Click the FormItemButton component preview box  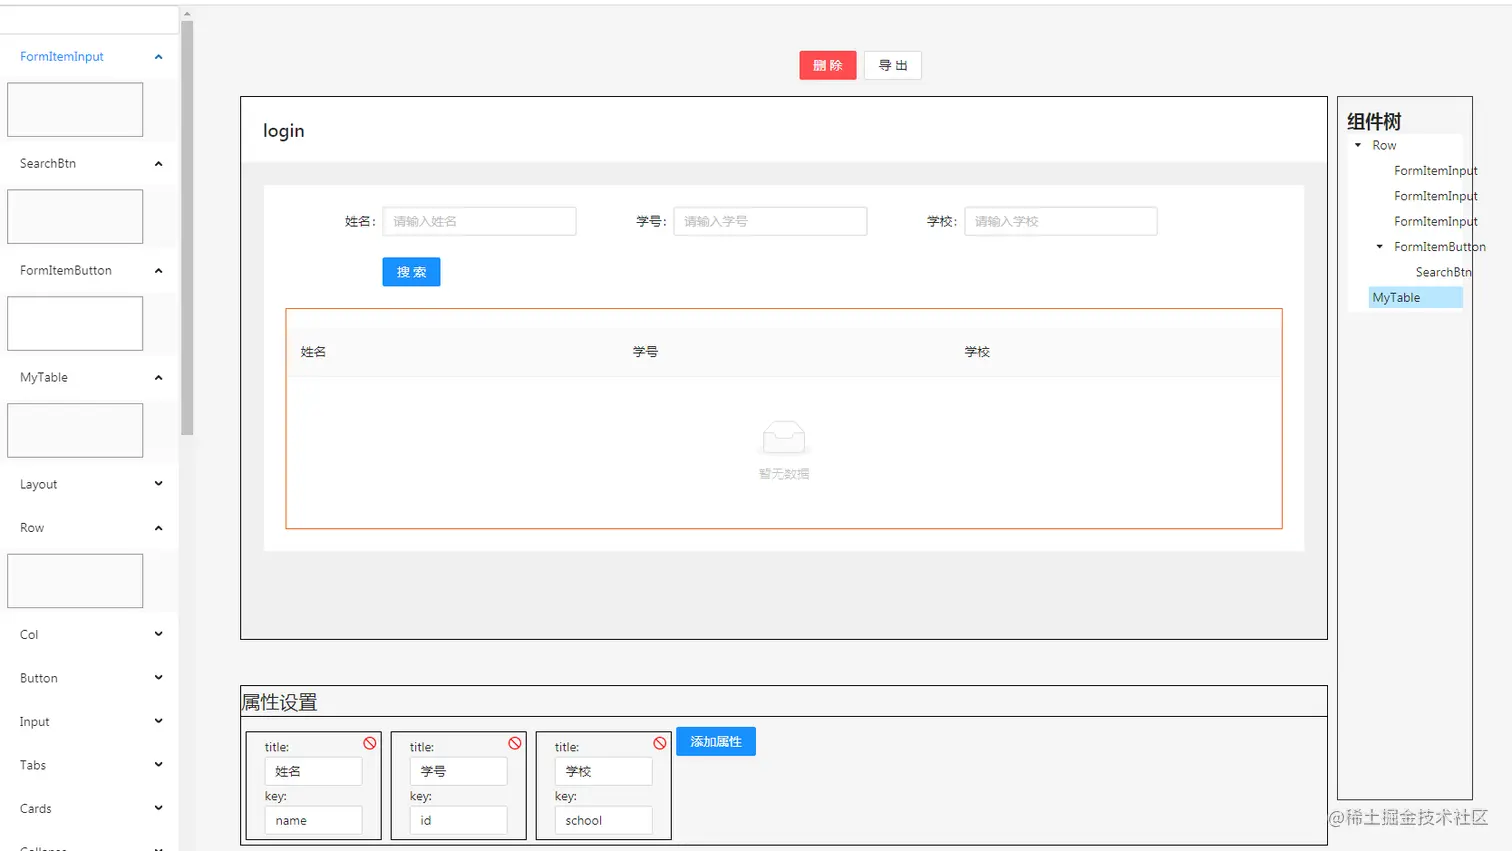pos(75,323)
